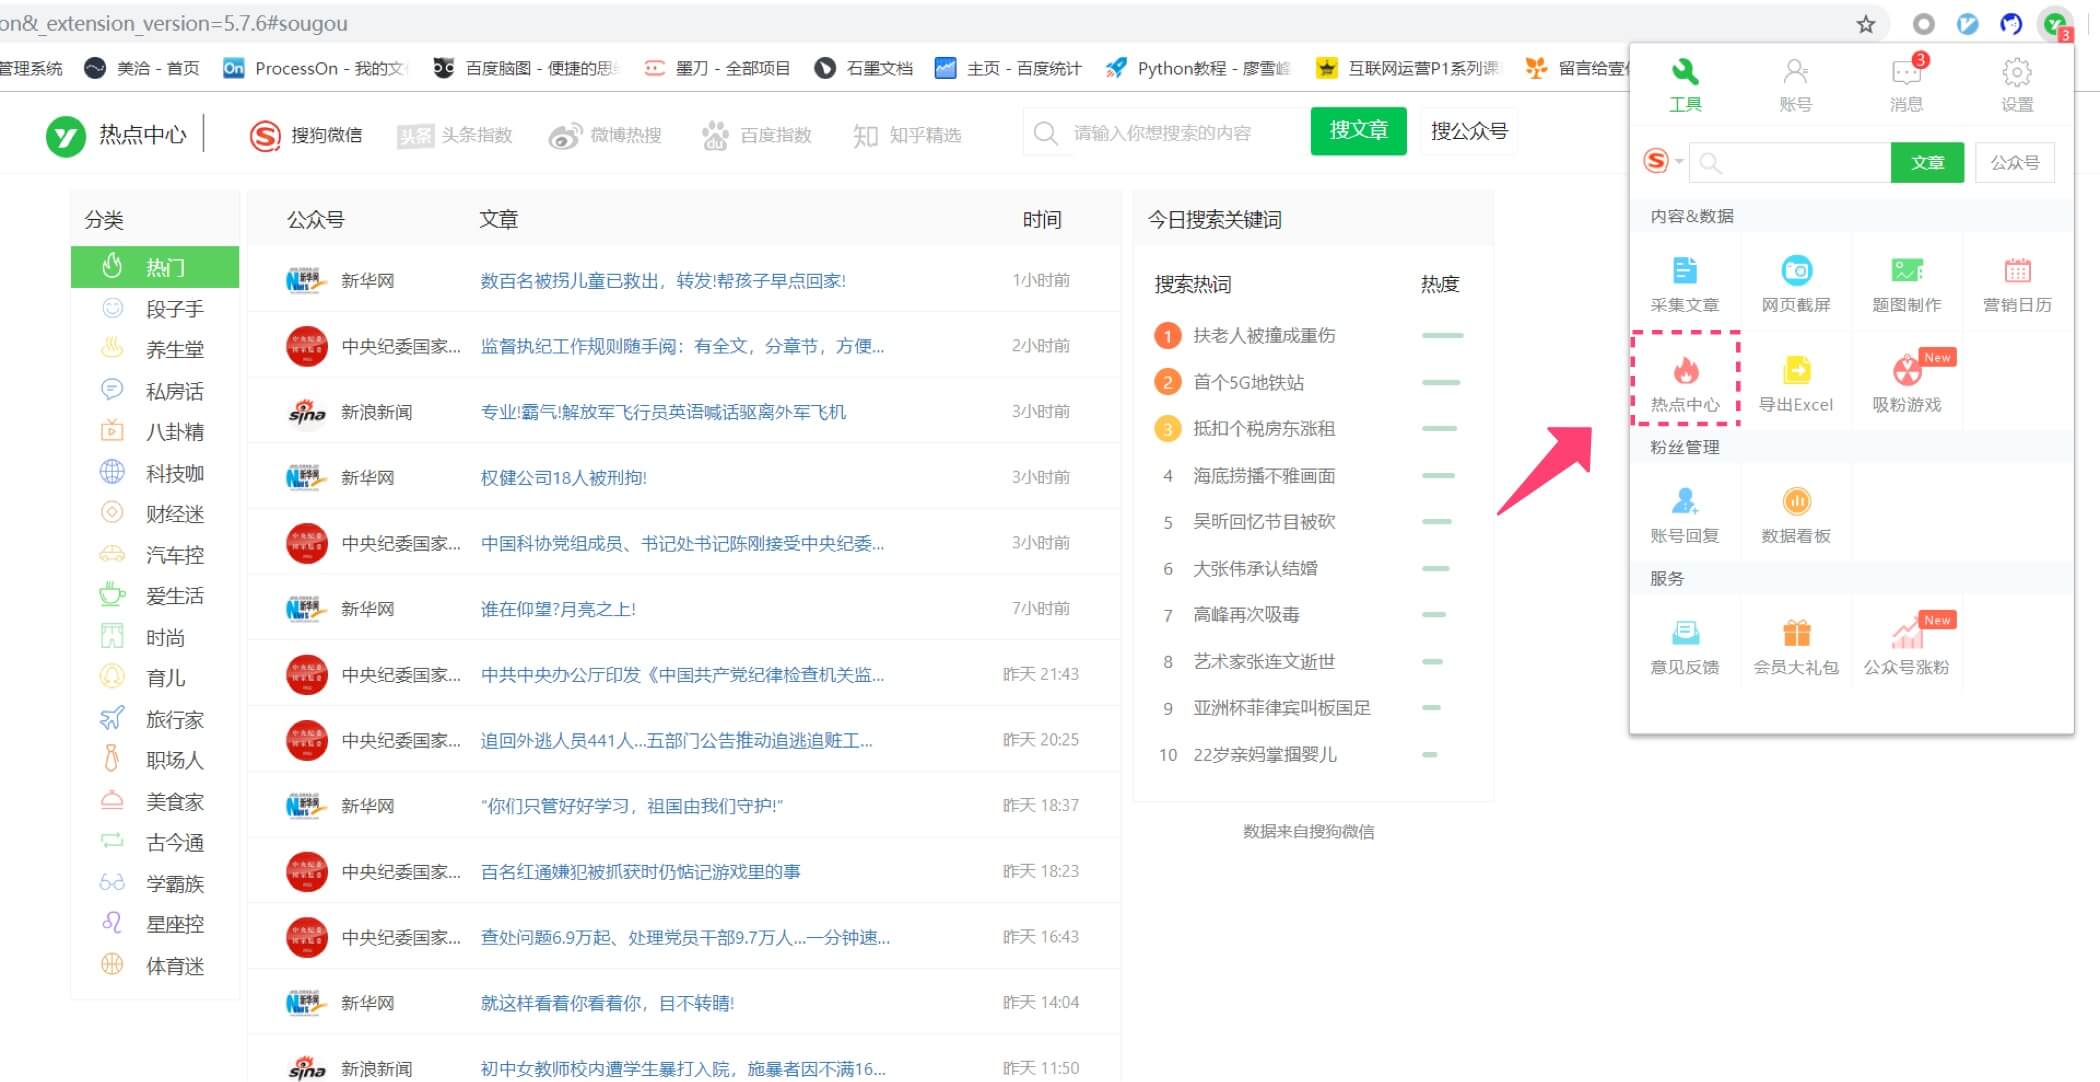This screenshot has width=2100, height=1082.
Task: Select the 私房话 category
Action: tap(155, 391)
